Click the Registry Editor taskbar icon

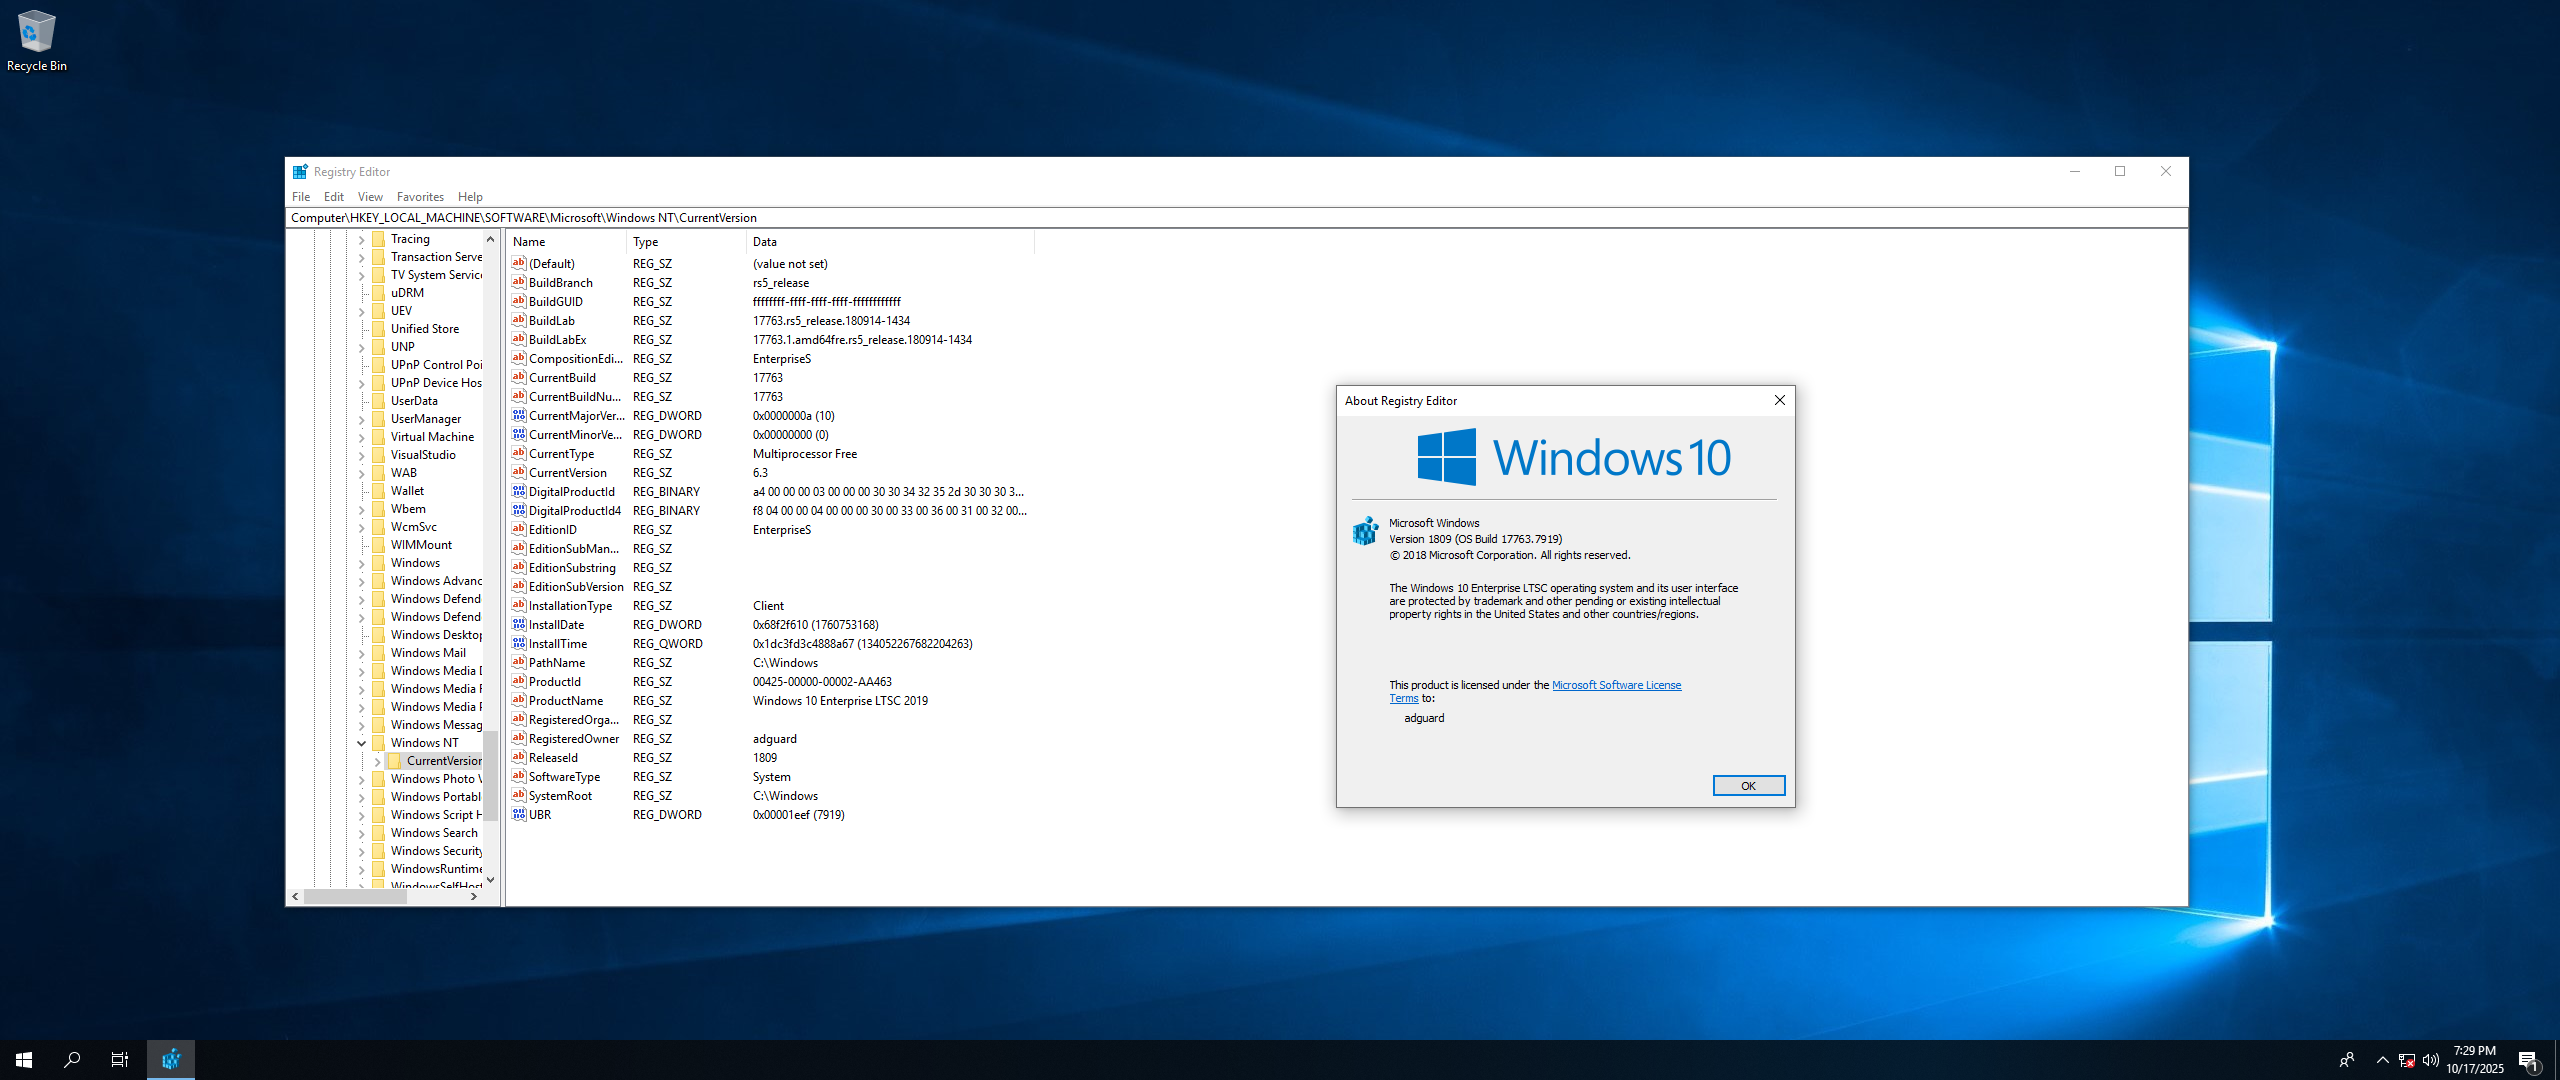(x=171, y=1059)
